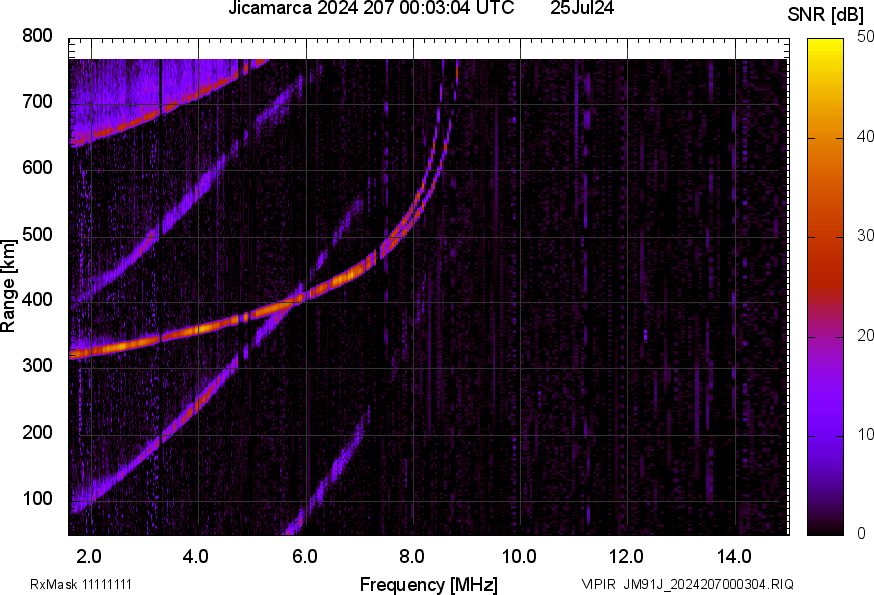Click the range tick label 800

pos(37,36)
